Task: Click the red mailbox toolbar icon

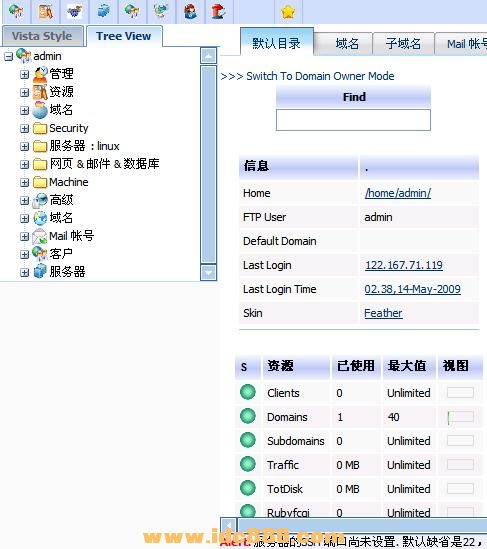Action: click(218, 11)
